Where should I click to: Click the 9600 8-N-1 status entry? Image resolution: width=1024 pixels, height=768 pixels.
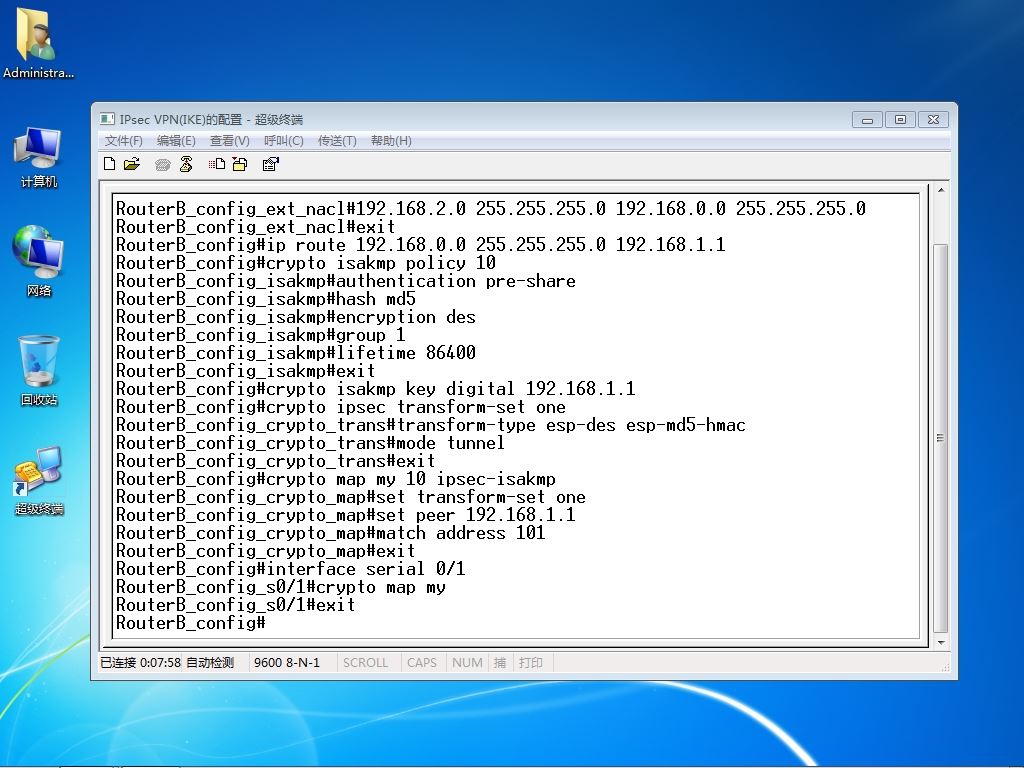tap(287, 662)
